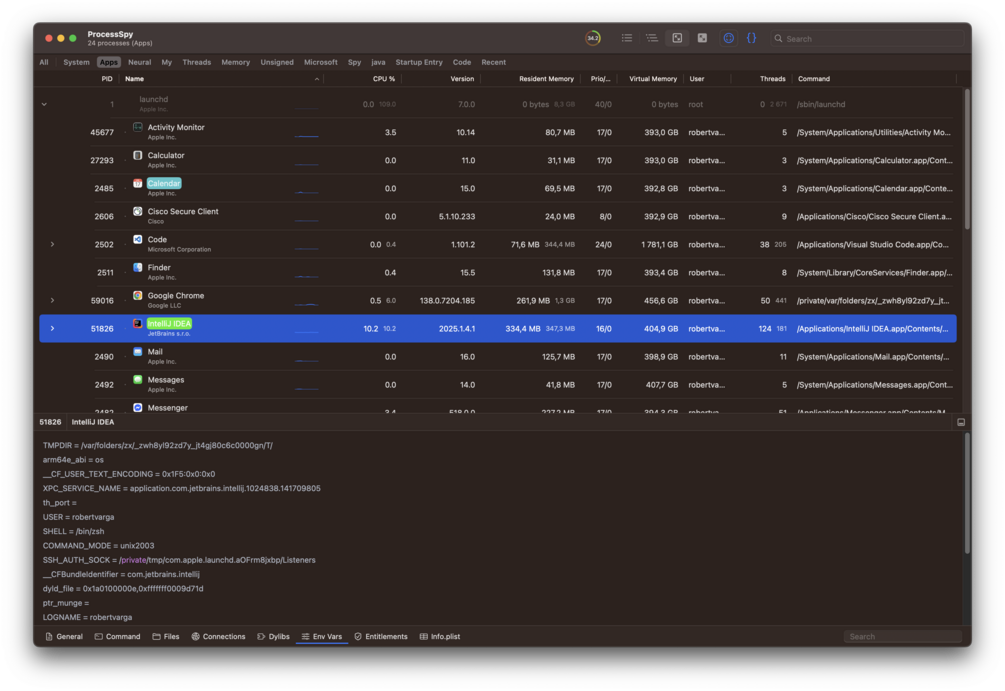Image resolution: width=1005 pixels, height=691 pixels.
Task: Click the Cisco Secure Client icon
Action: pos(138,211)
